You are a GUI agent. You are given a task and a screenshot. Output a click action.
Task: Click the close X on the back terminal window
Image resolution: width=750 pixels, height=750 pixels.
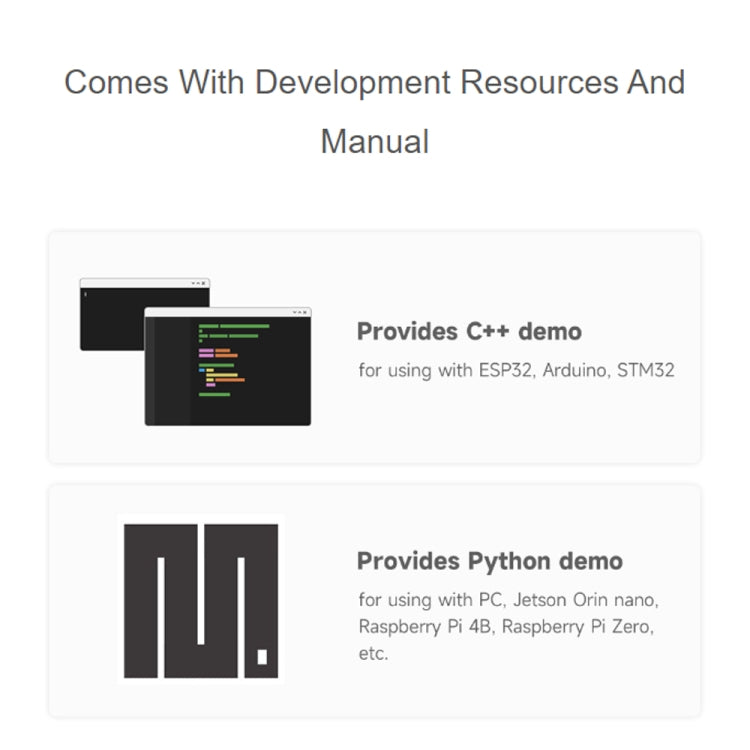[204, 284]
